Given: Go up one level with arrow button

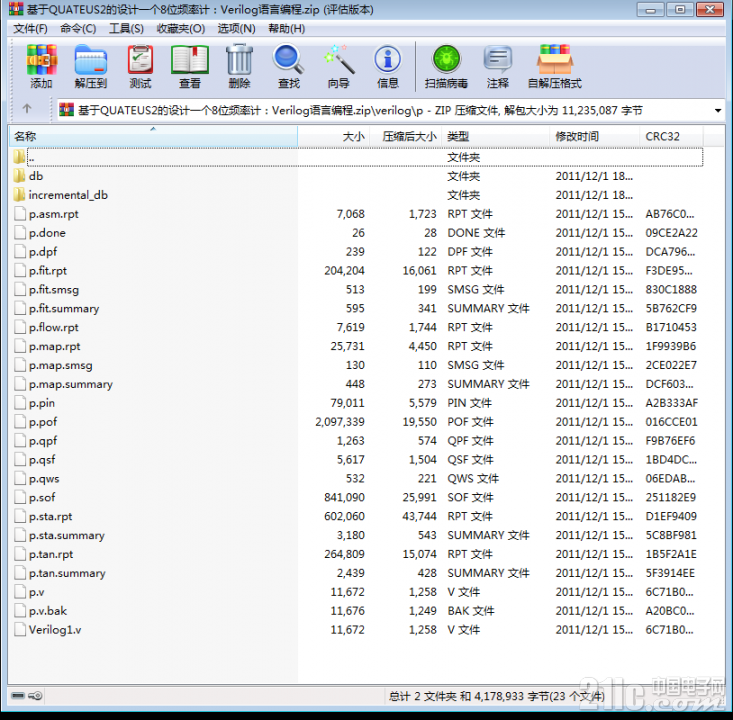Looking at the screenshot, I should click(x=27, y=109).
